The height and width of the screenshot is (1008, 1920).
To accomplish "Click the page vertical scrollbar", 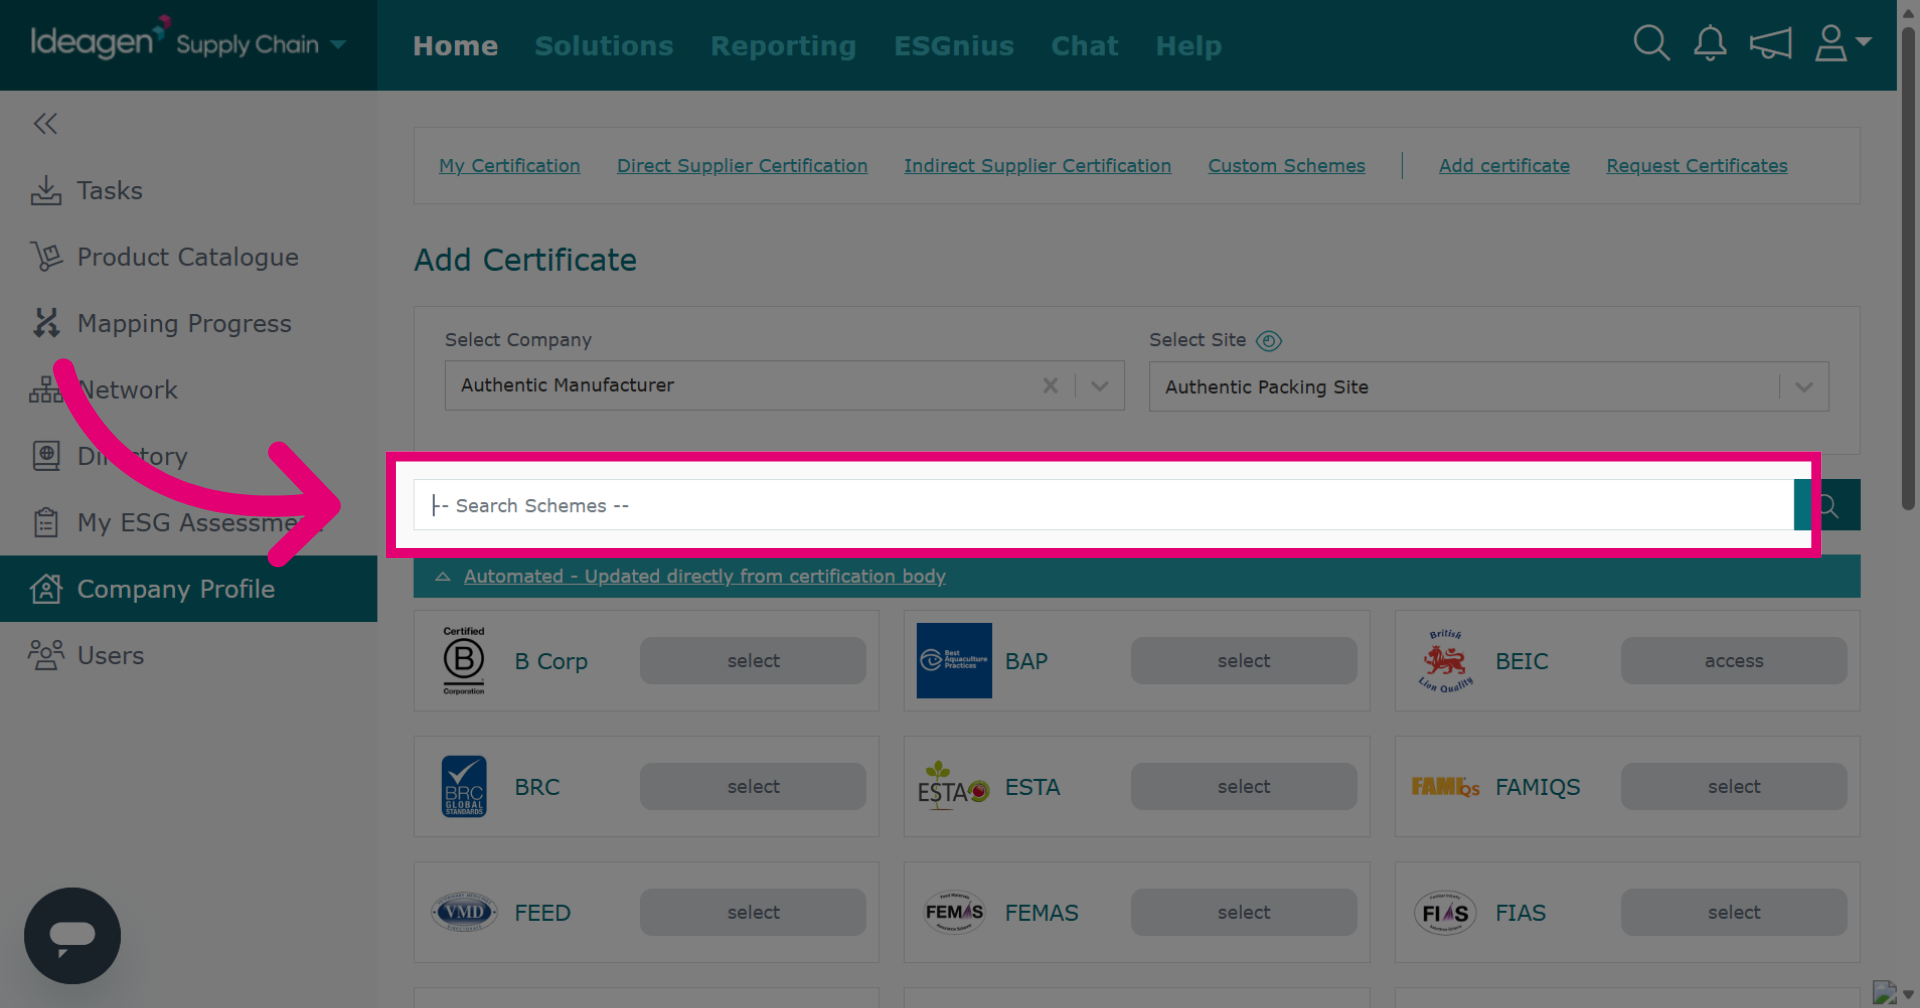I will click(x=1908, y=270).
